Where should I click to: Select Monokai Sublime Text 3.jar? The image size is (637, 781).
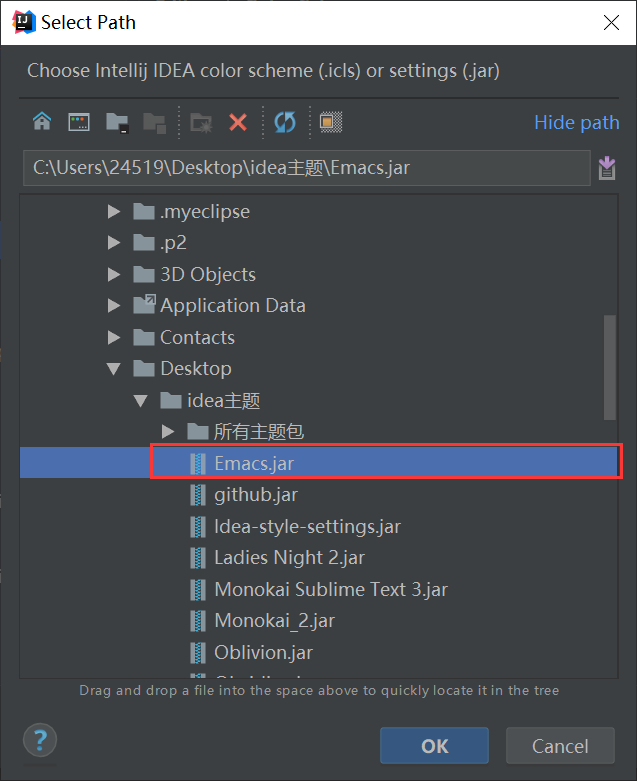coord(319,590)
